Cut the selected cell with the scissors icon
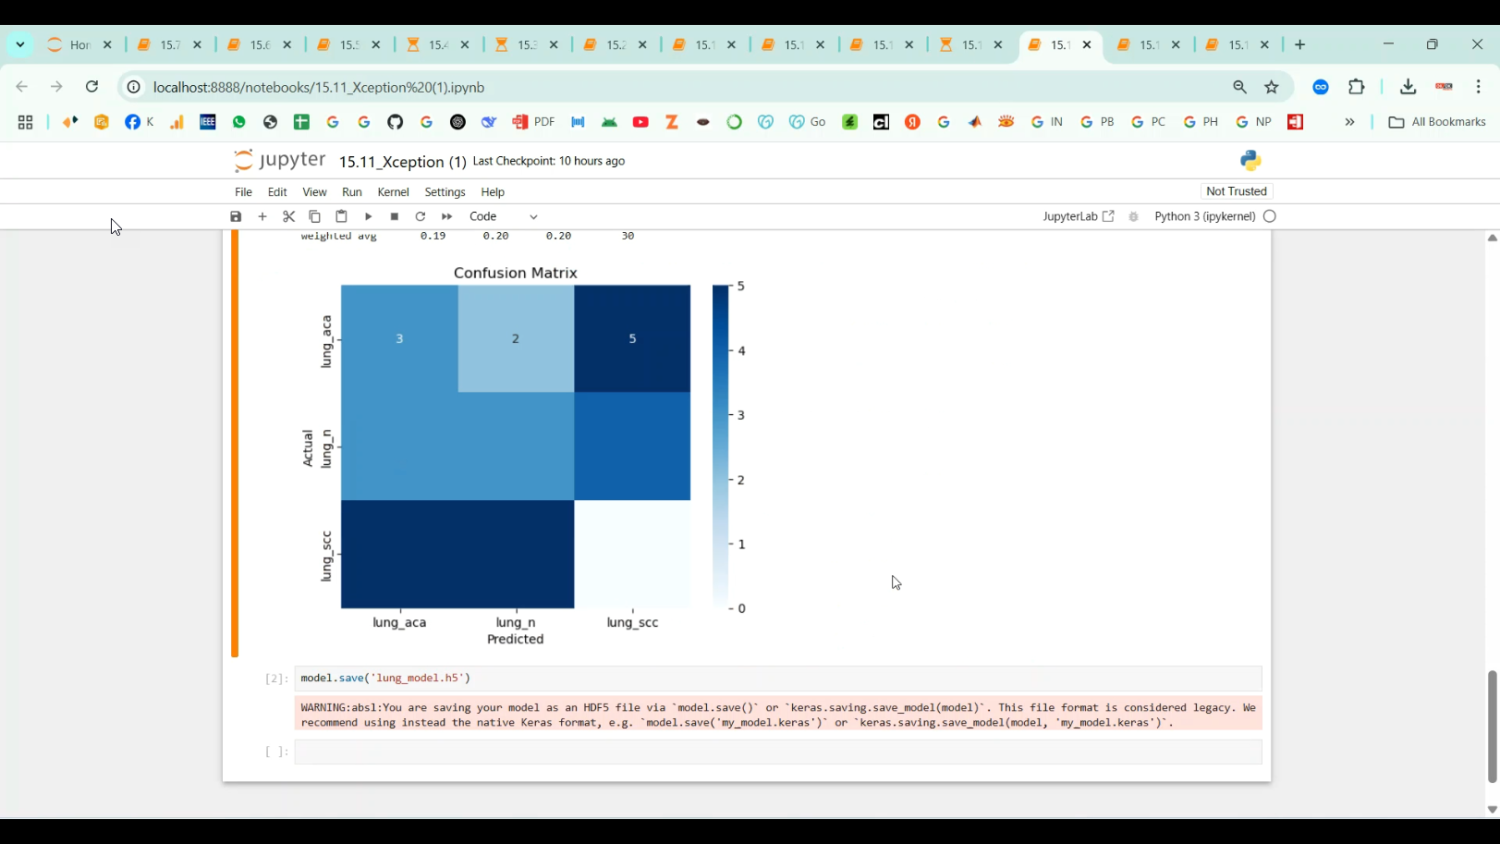The image size is (1500, 844). tap(288, 216)
